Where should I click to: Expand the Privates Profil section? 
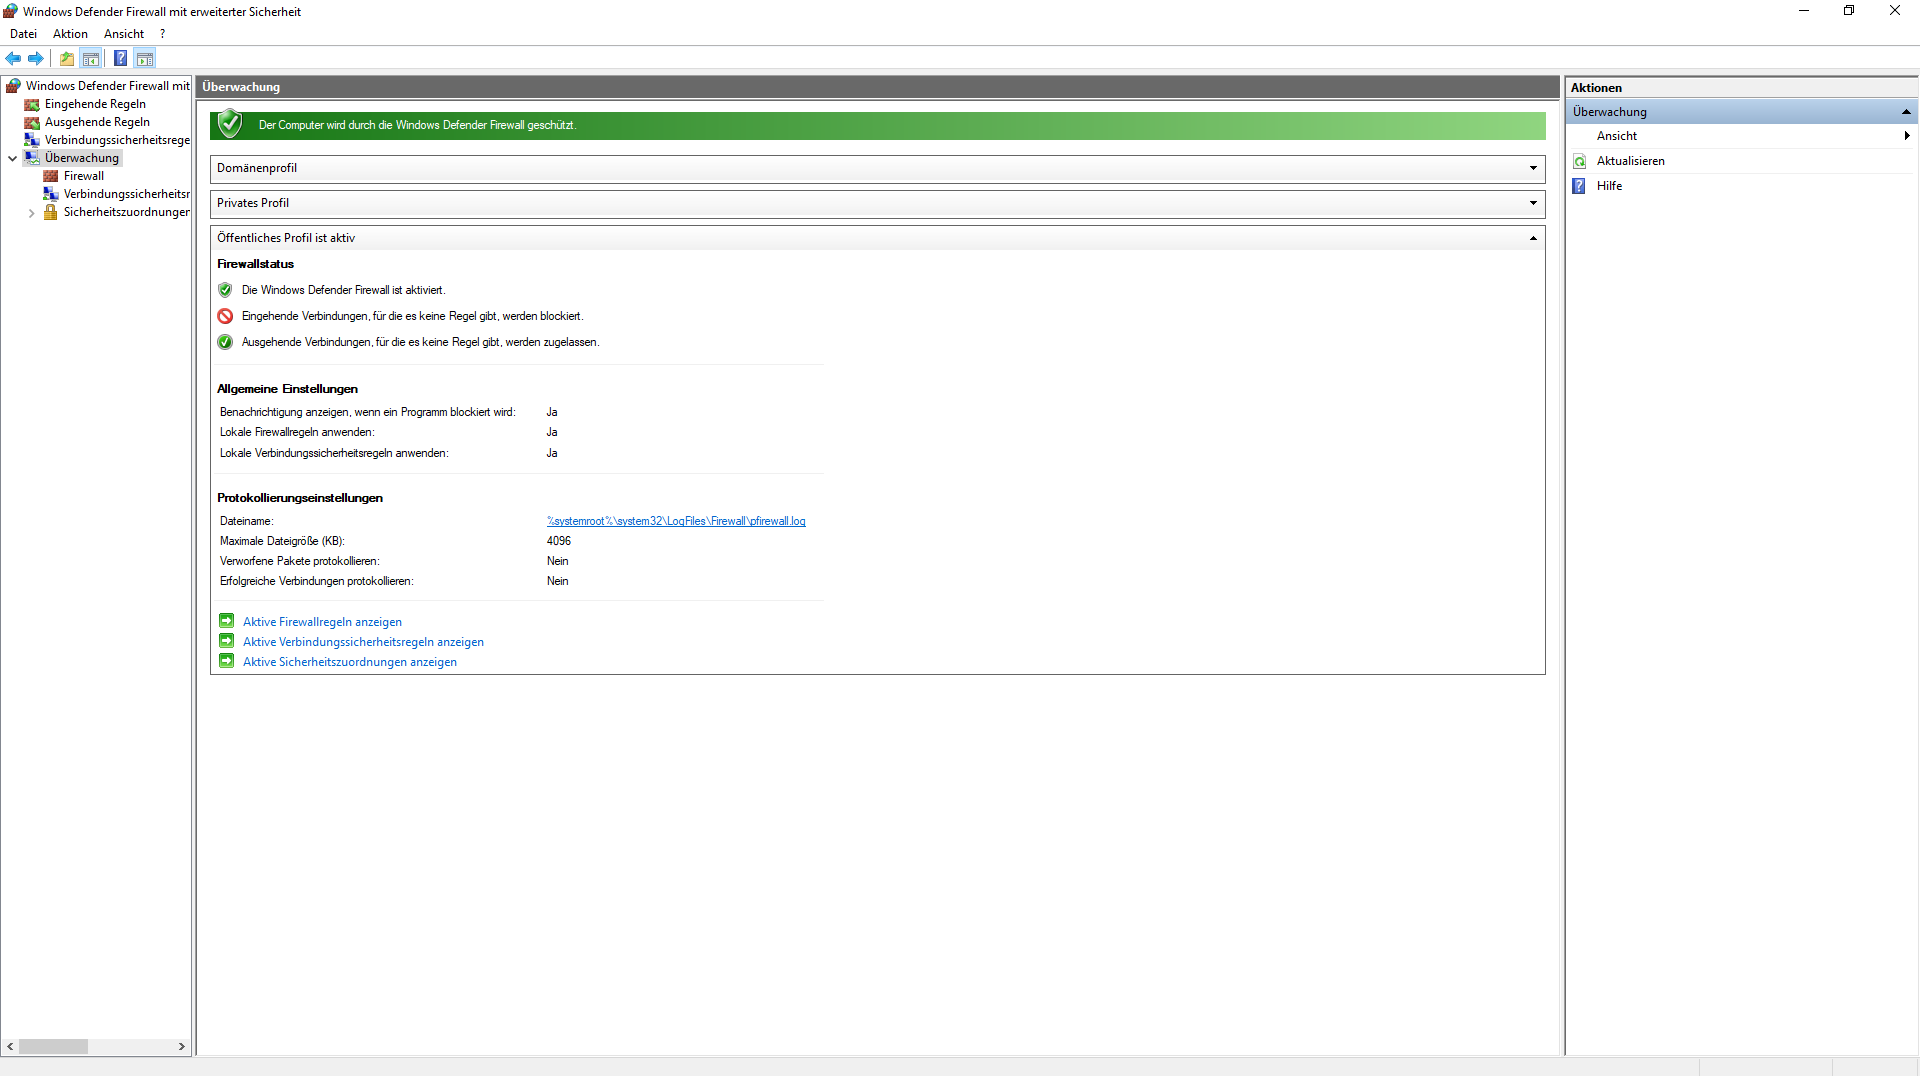tap(1533, 203)
